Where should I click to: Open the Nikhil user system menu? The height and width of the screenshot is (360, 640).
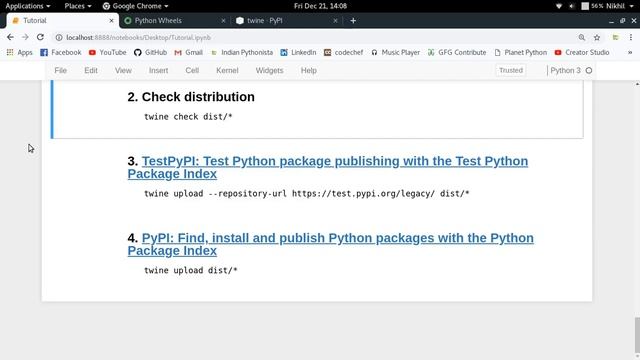[x=620, y=6]
